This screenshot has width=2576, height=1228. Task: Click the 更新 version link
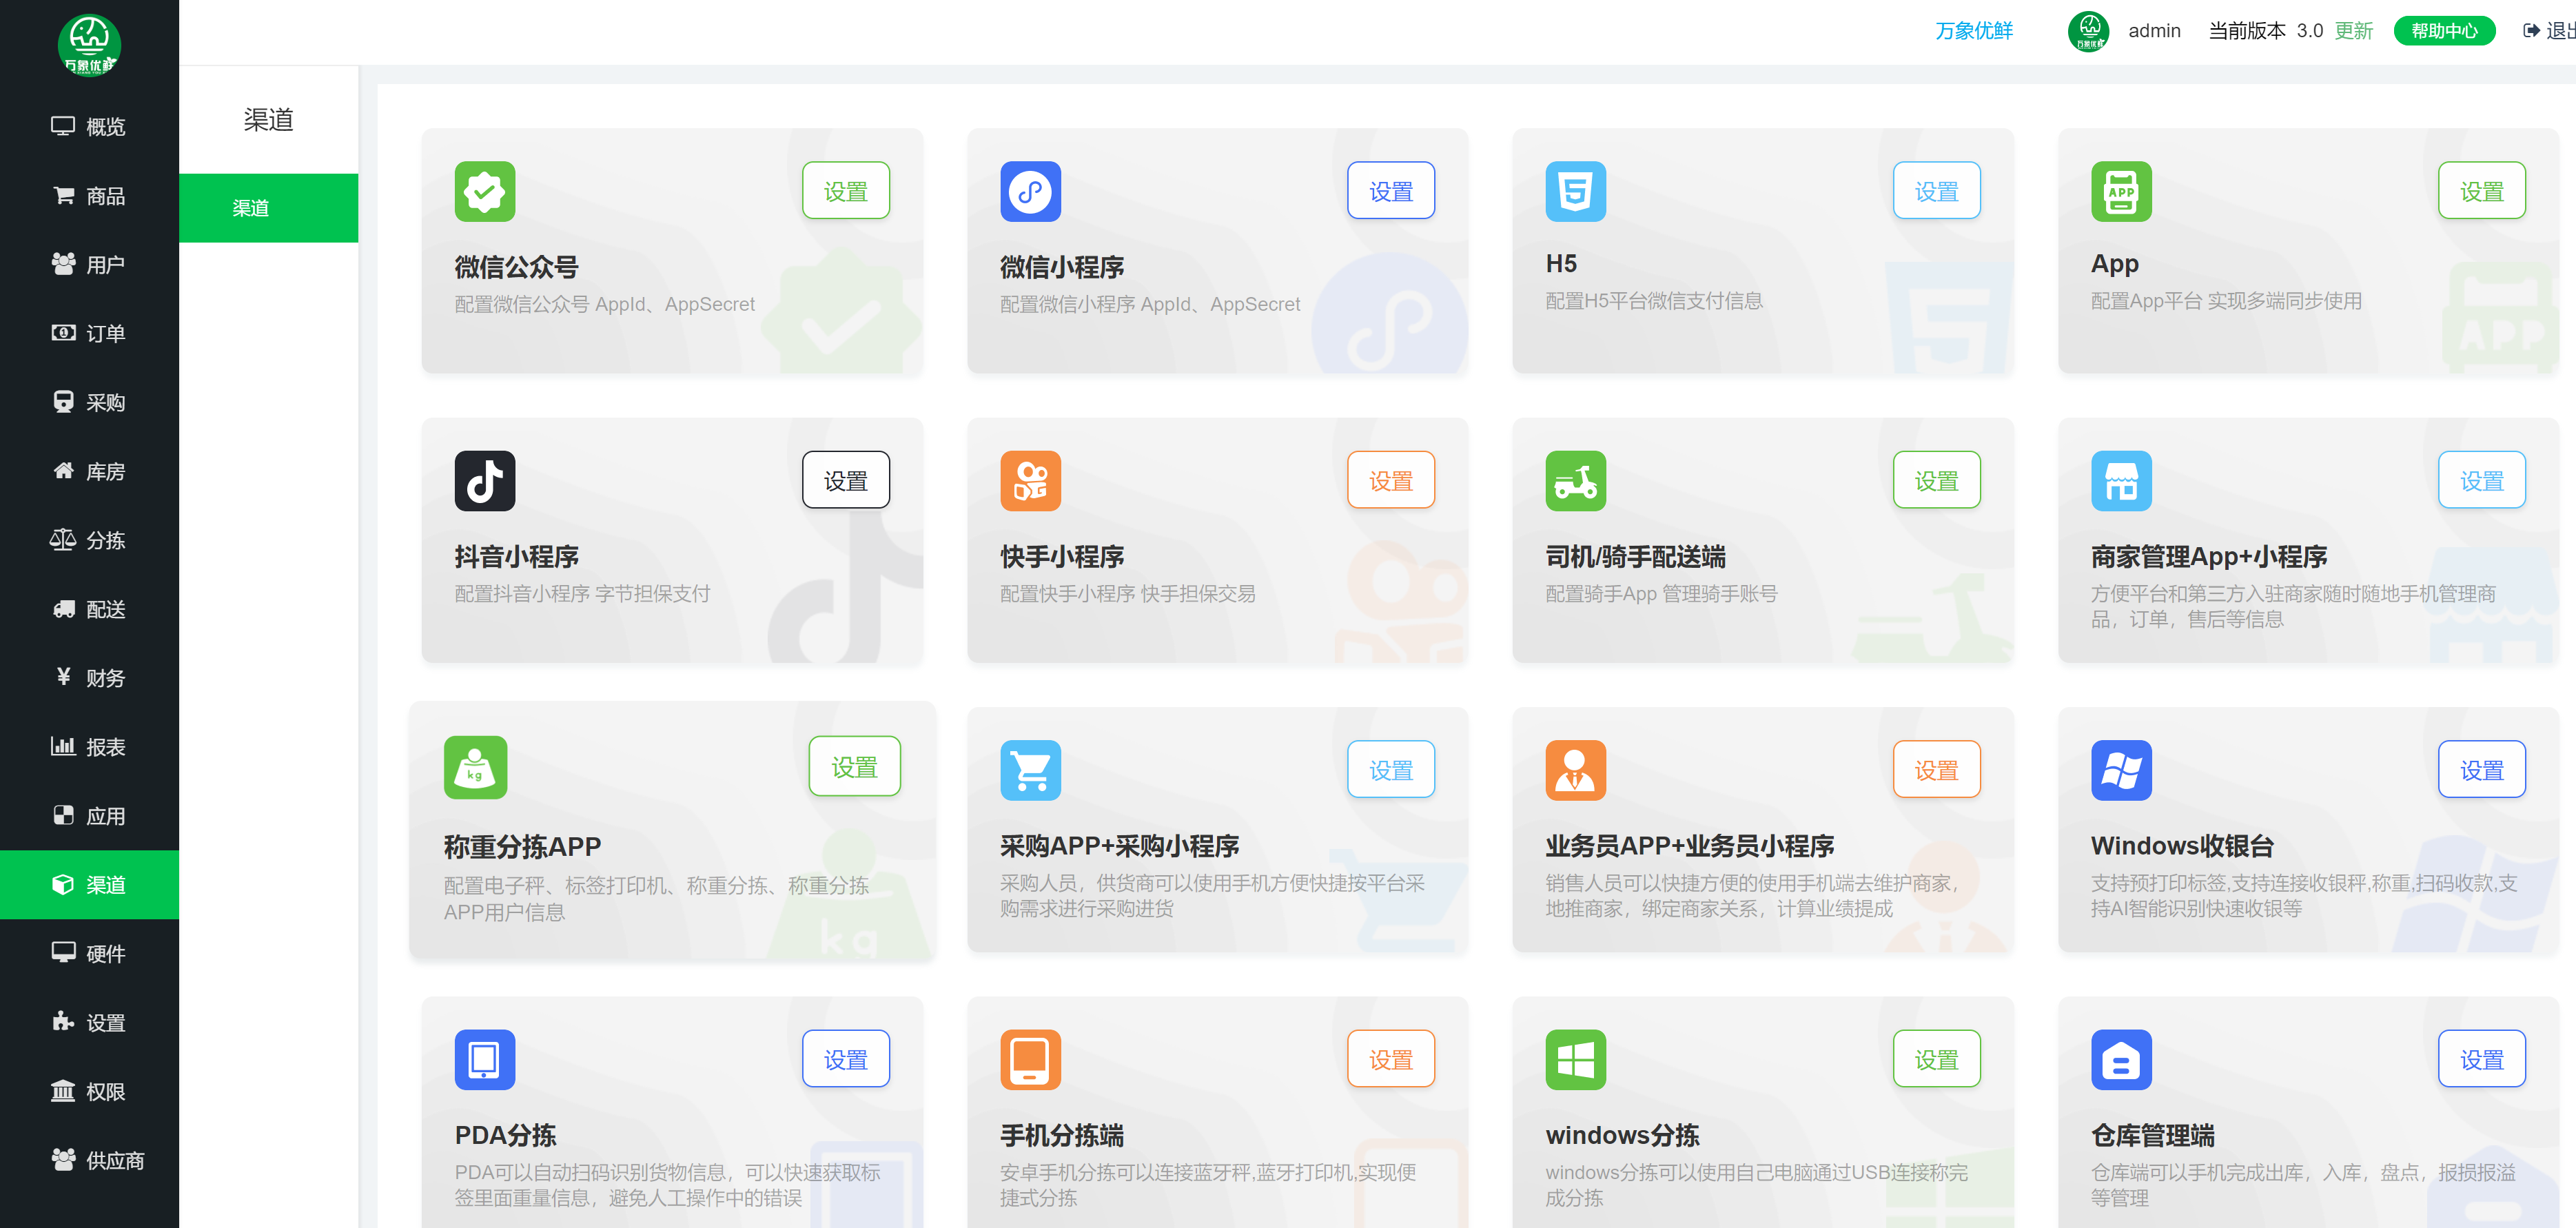pos(2353,31)
